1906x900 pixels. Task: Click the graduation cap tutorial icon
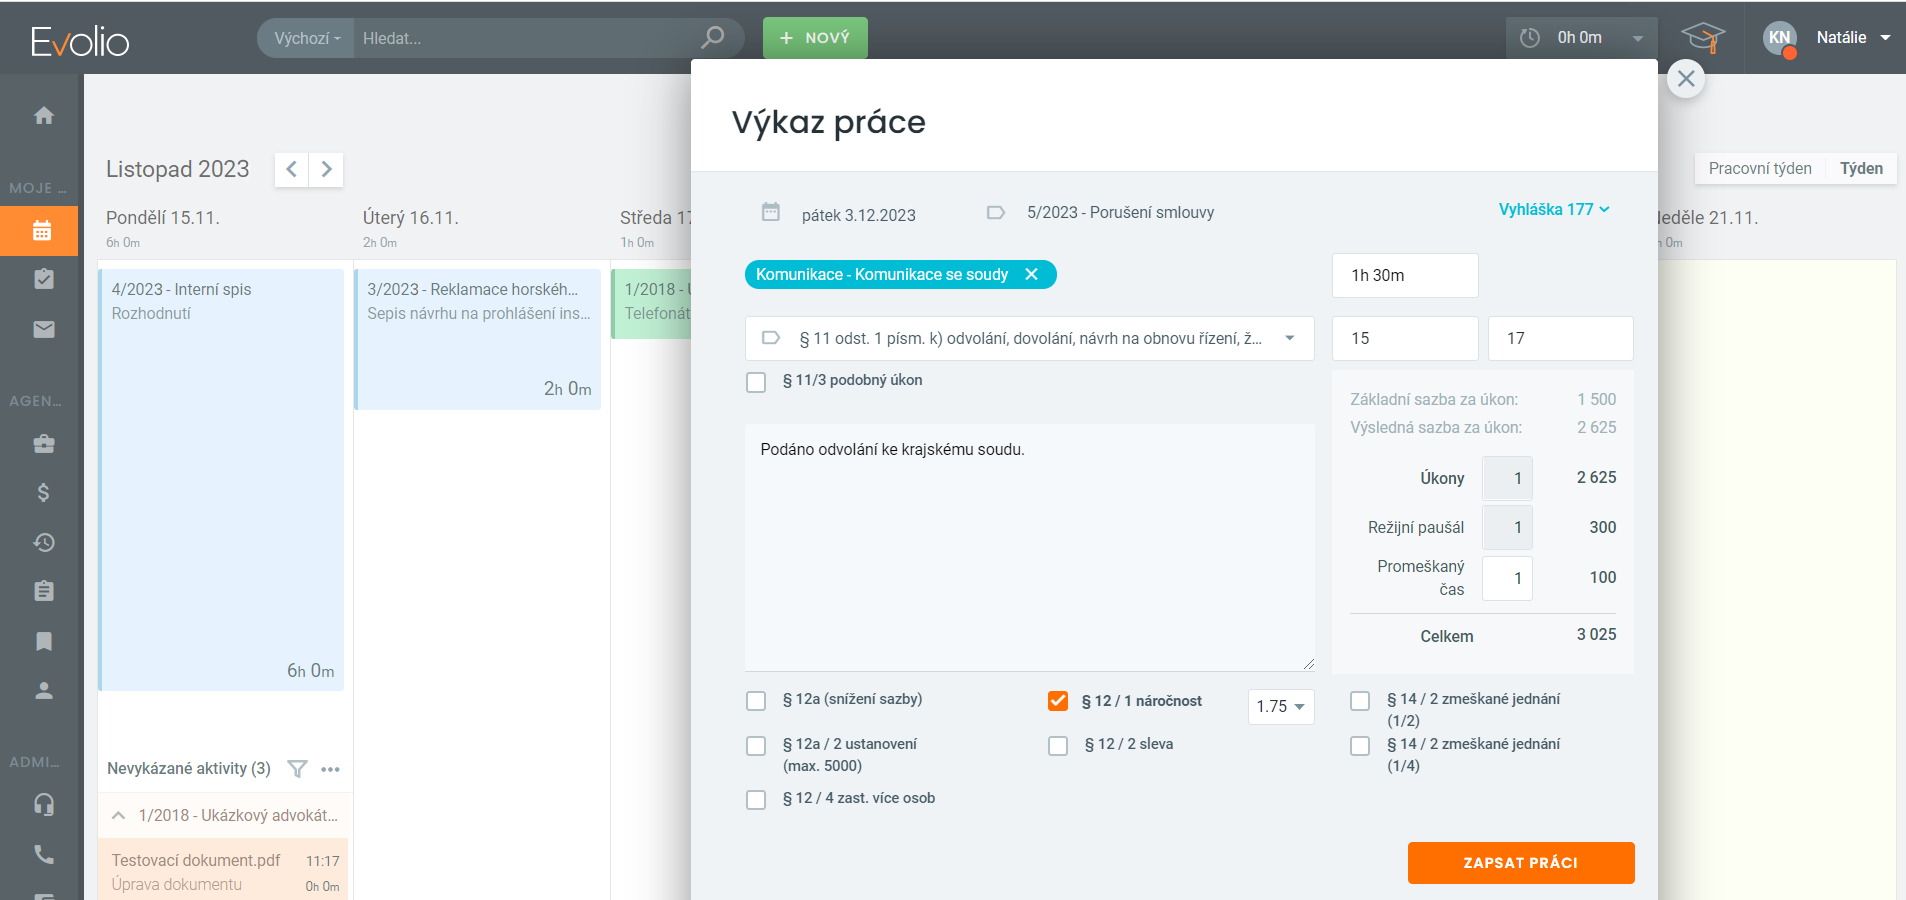click(1702, 38)
